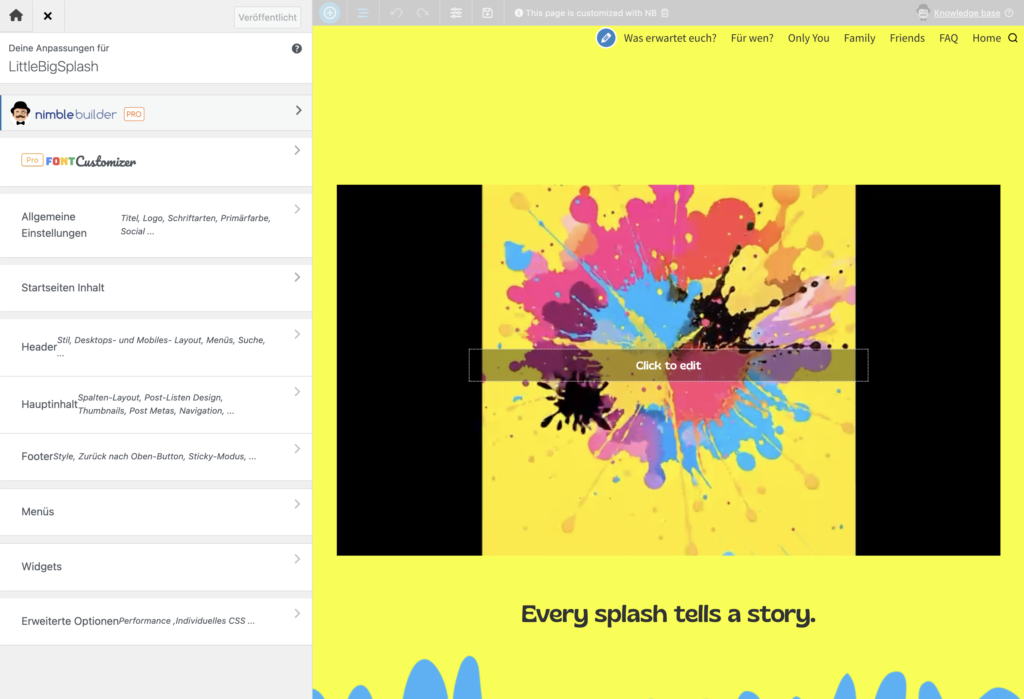
Task: Go to the FAQ menu item
Action: (948, 38)
